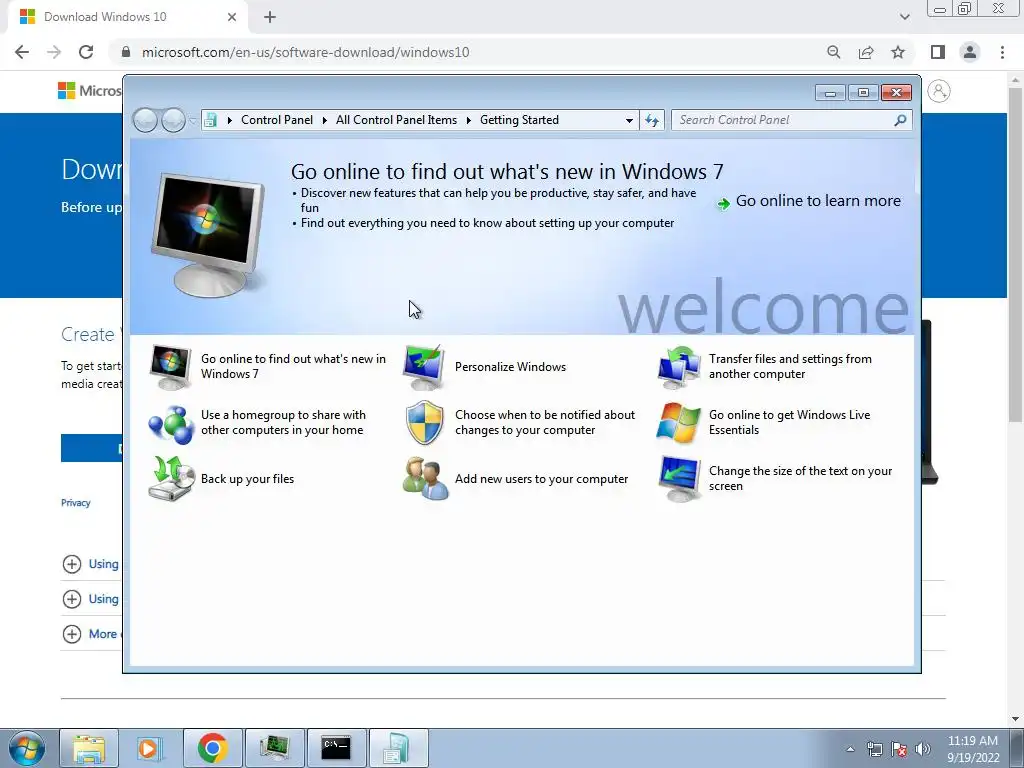The width and height of the screenshot is (1024, 768).
Task: Click the green arrow beside Go online to learn more
Action: (723, 204)
